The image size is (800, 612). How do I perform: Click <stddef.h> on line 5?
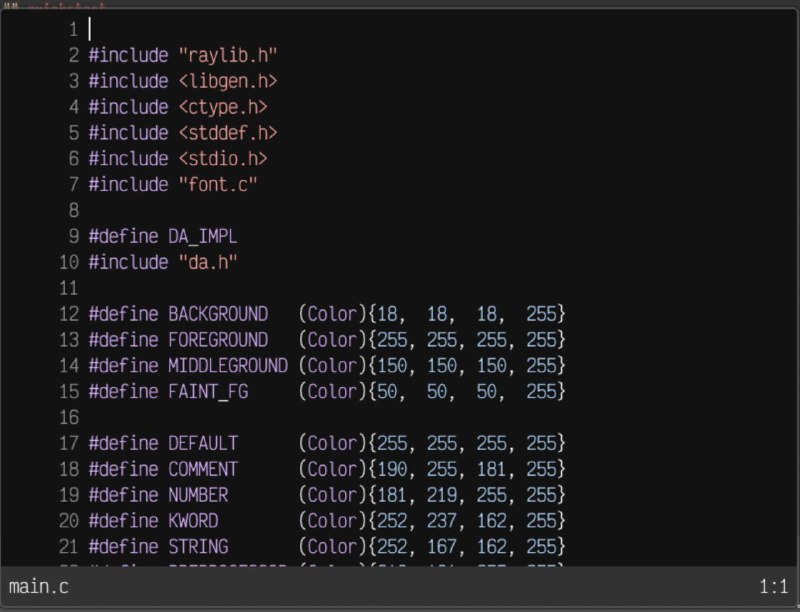(x=228, y=133)
